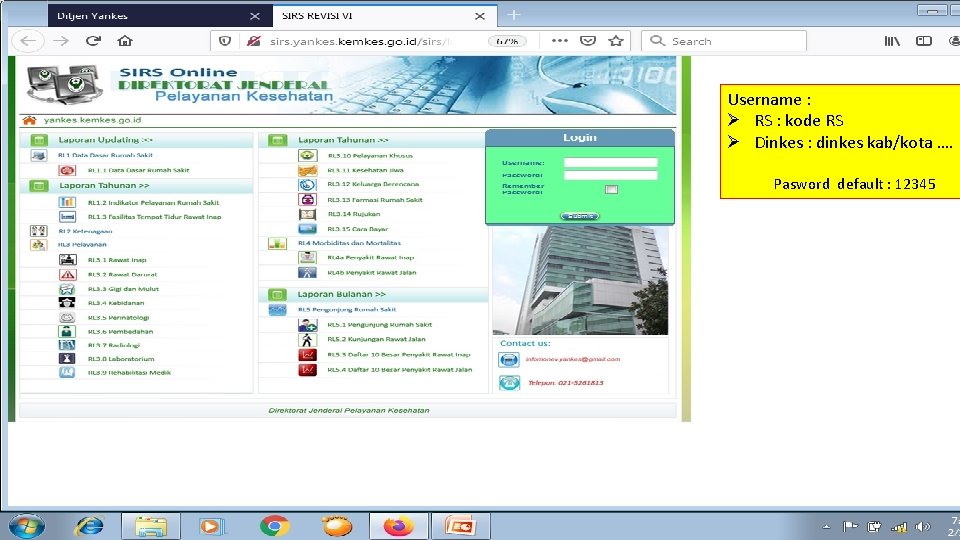Click into the Username input field
Screen dimensions: 960x540
[x=610, y=162]
